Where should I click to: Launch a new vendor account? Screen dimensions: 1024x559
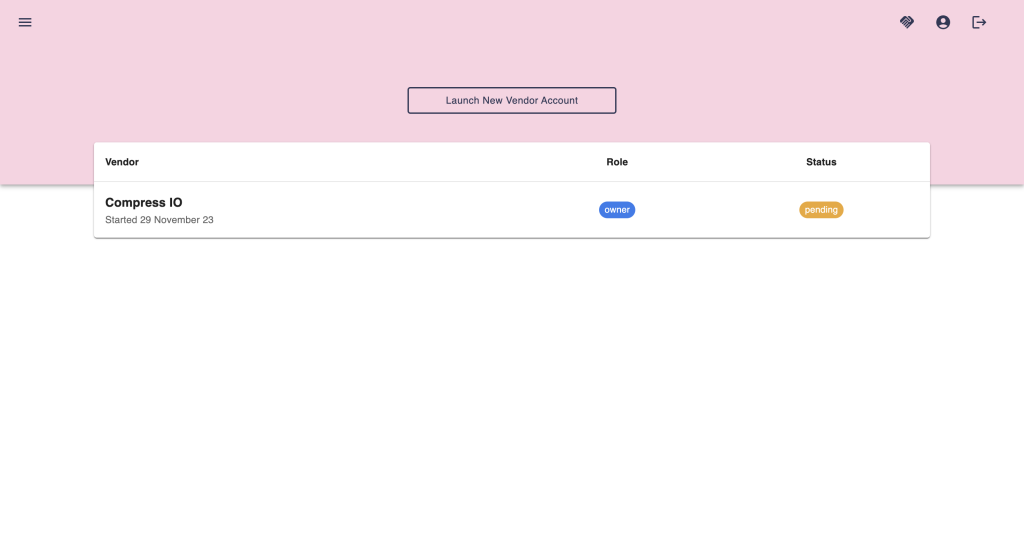(x=511, y=100)
